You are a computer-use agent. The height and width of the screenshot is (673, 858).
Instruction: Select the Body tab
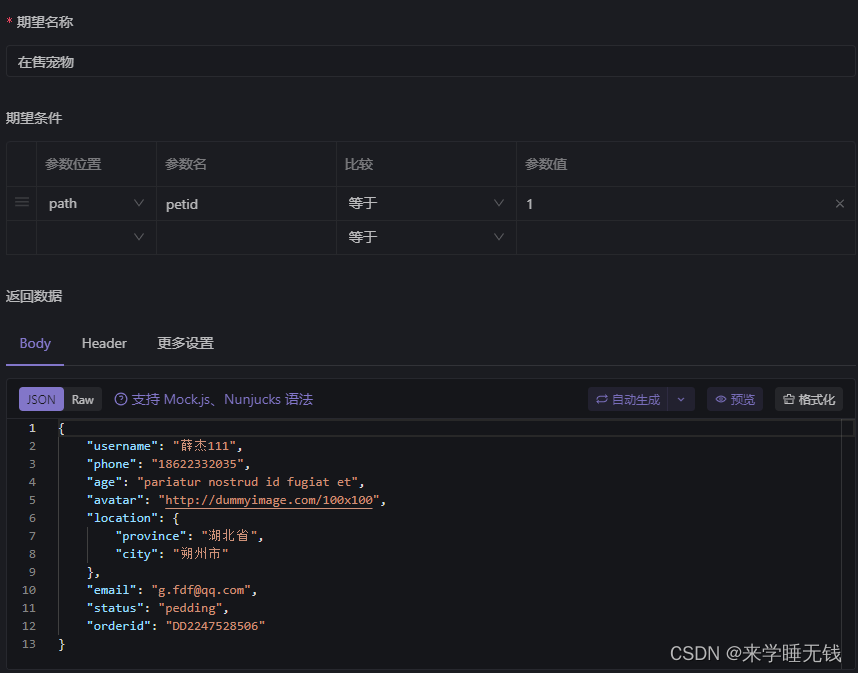pos(34,343)
